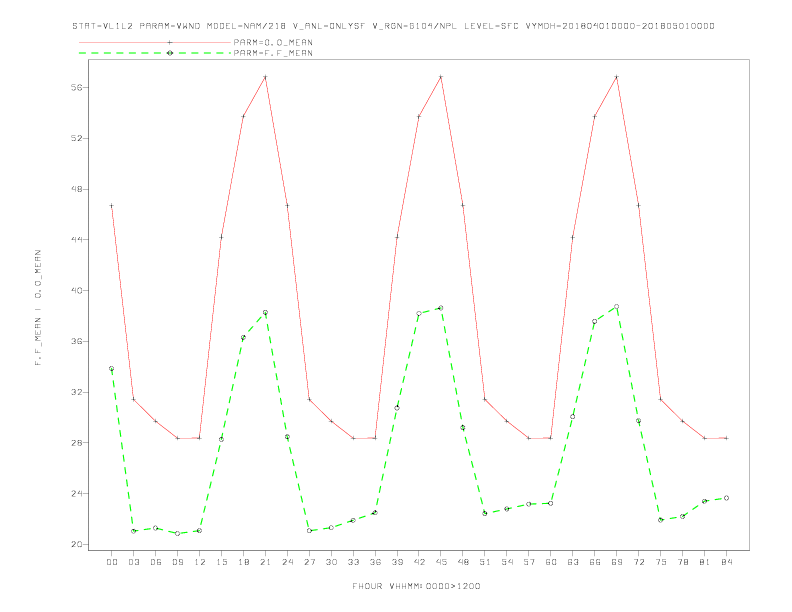Click x-axis forecast hour label 30

pos(331,562)
